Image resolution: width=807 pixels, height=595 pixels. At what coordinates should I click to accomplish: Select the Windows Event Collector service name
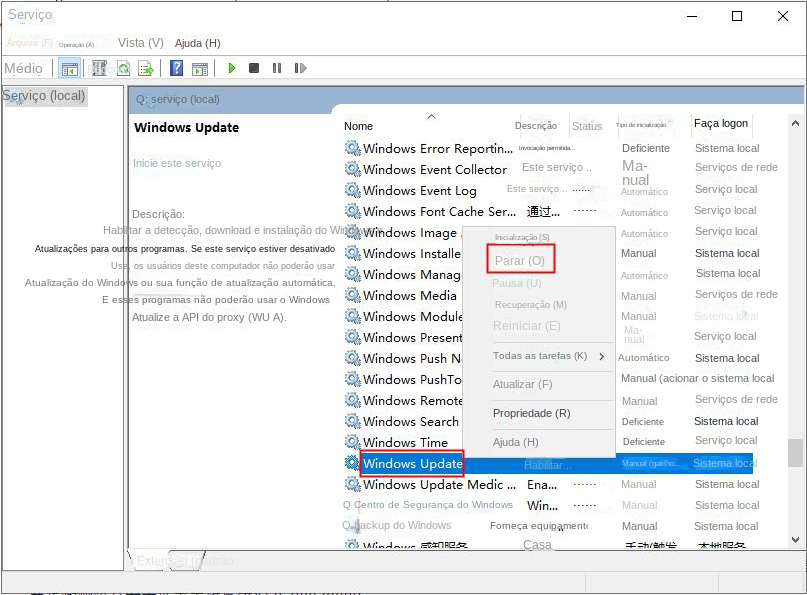click(x=435, y=169)
